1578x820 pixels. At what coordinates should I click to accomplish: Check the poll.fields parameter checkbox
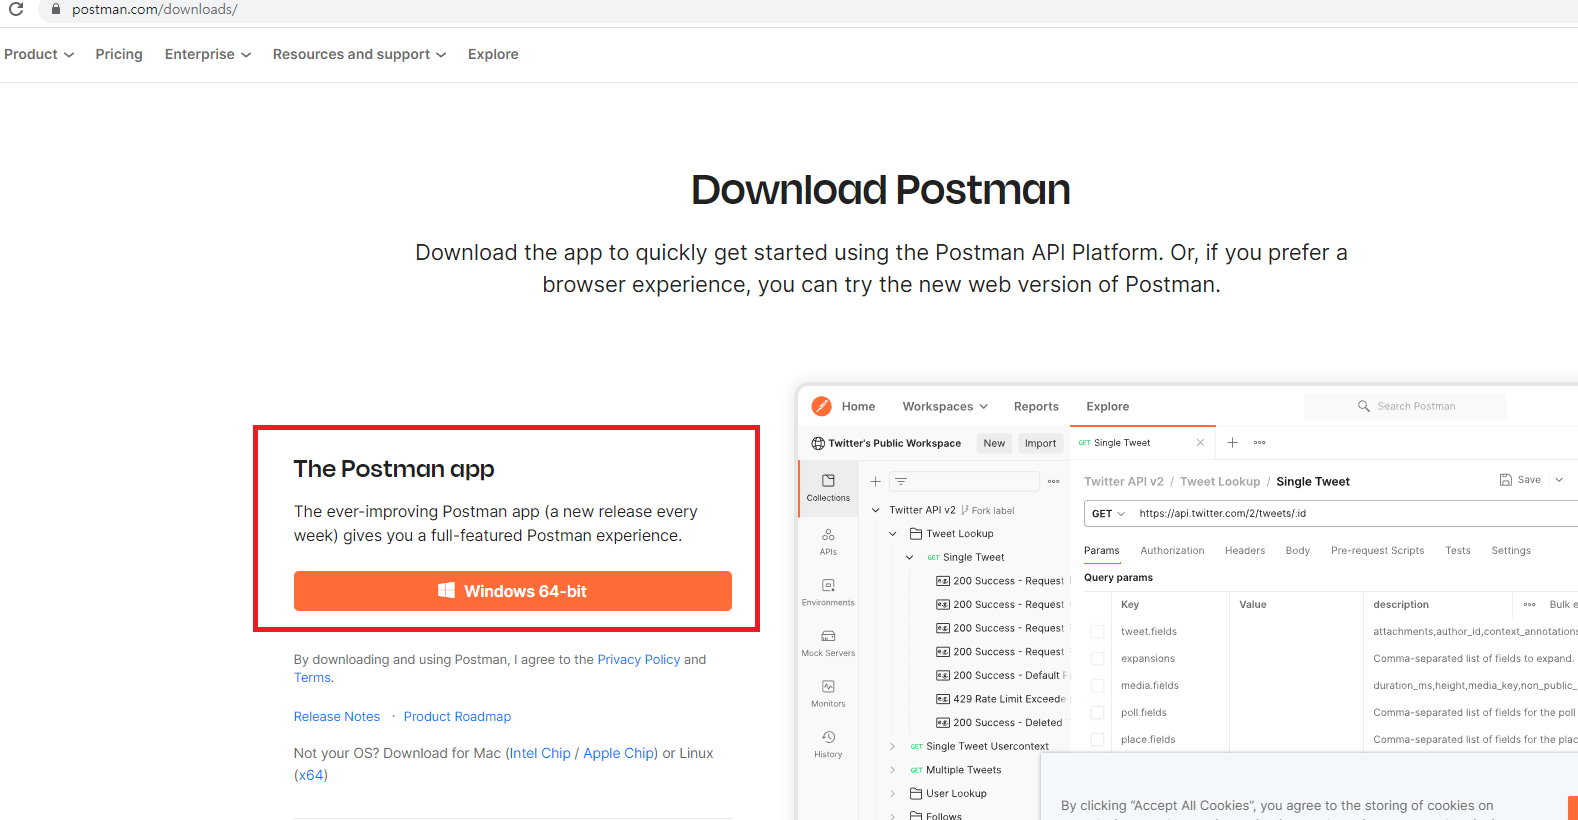[x=1098, y=713]
